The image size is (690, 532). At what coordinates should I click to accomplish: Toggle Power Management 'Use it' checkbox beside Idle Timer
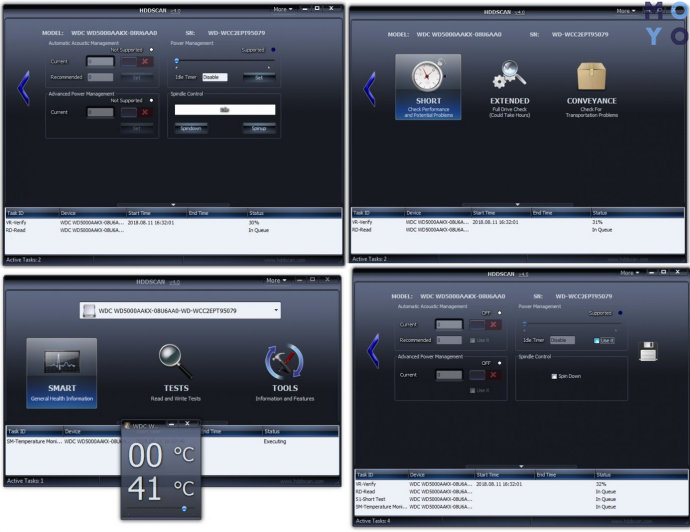[x=597, y=341]
